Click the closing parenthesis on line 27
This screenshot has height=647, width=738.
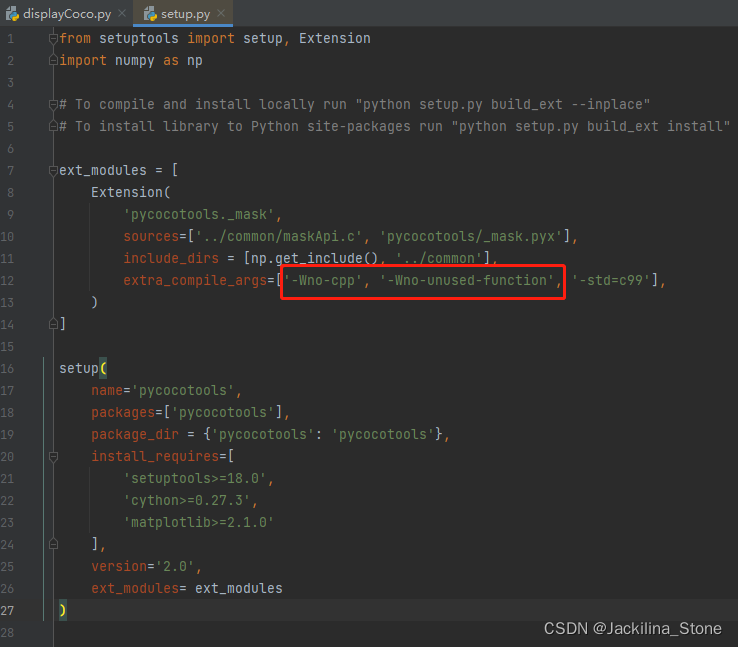coord(63,610)
